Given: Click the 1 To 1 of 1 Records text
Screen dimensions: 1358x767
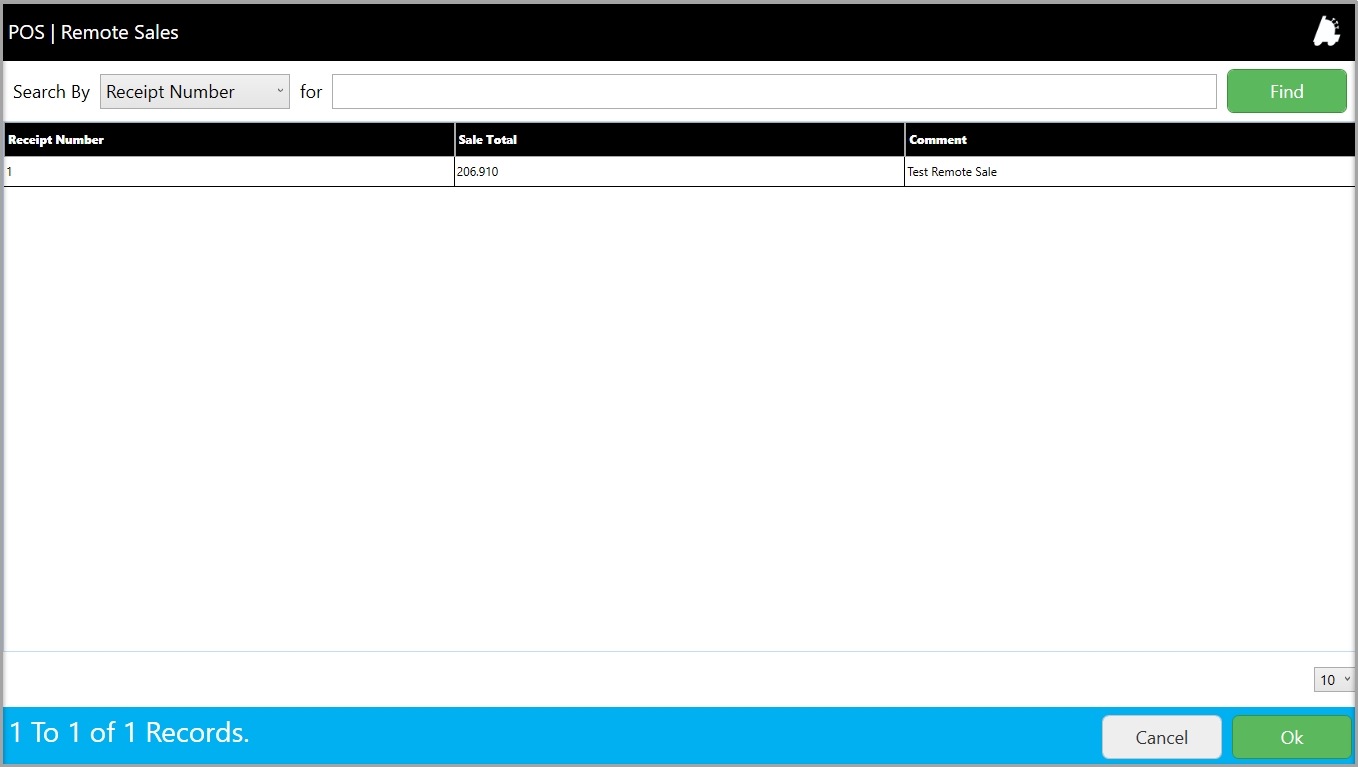Looking at the screenshot, I should click(x=129, y=733).
